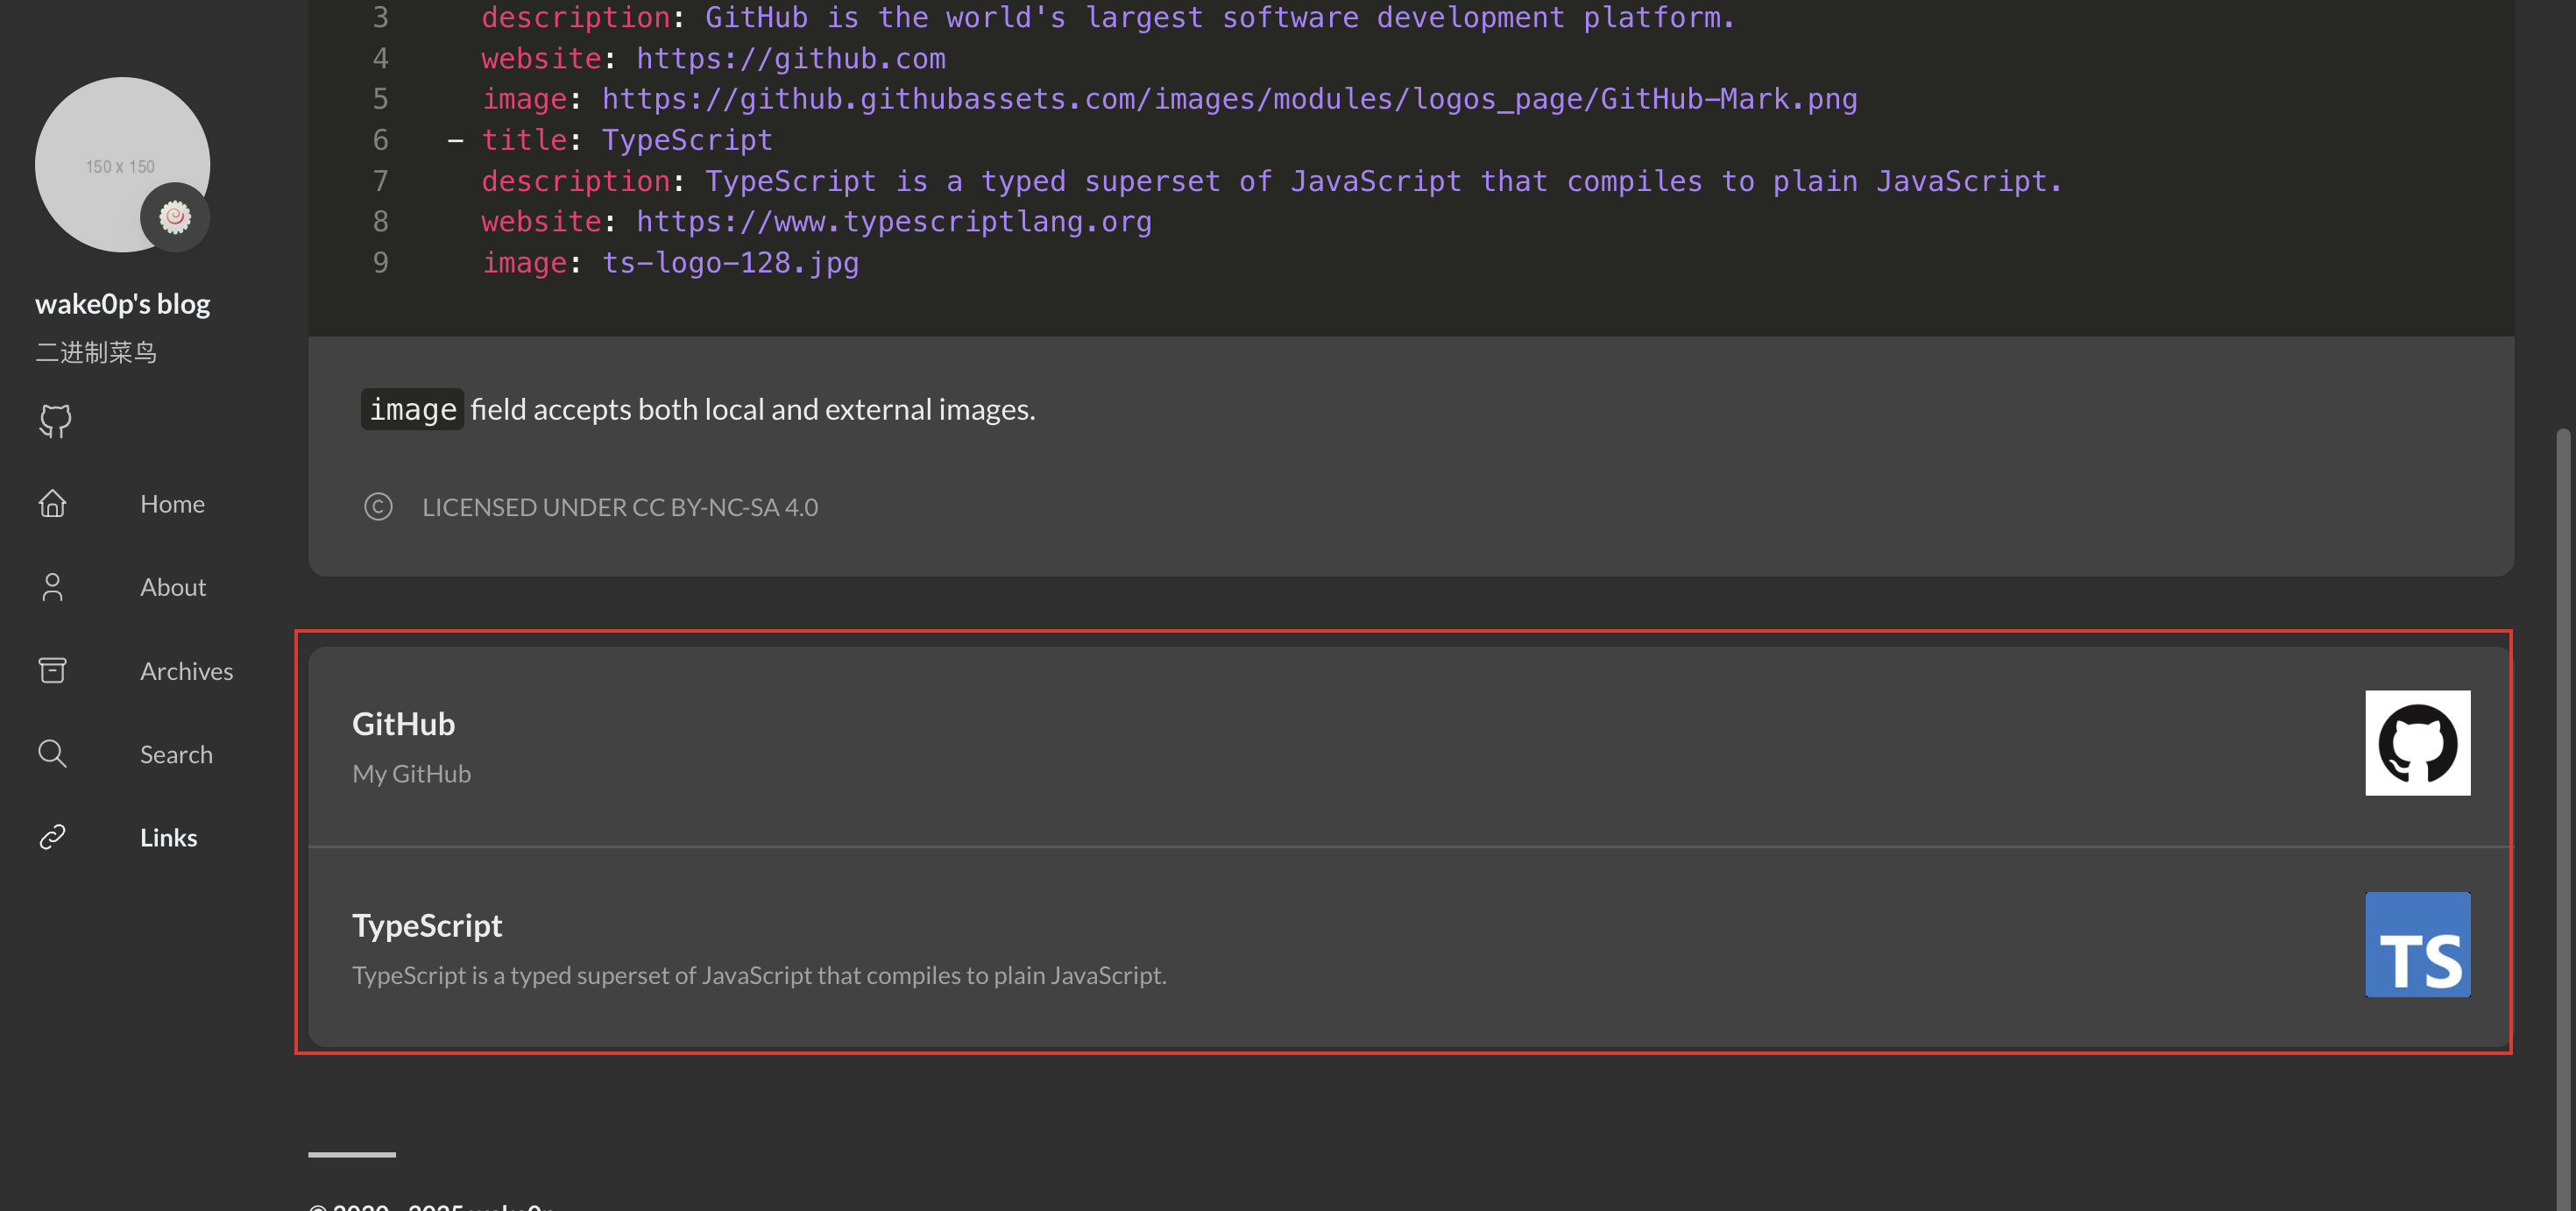Viewport: 2576px width, 1211px height.
Task: Click the TypeScript card description text
Action: click(759, 975)
